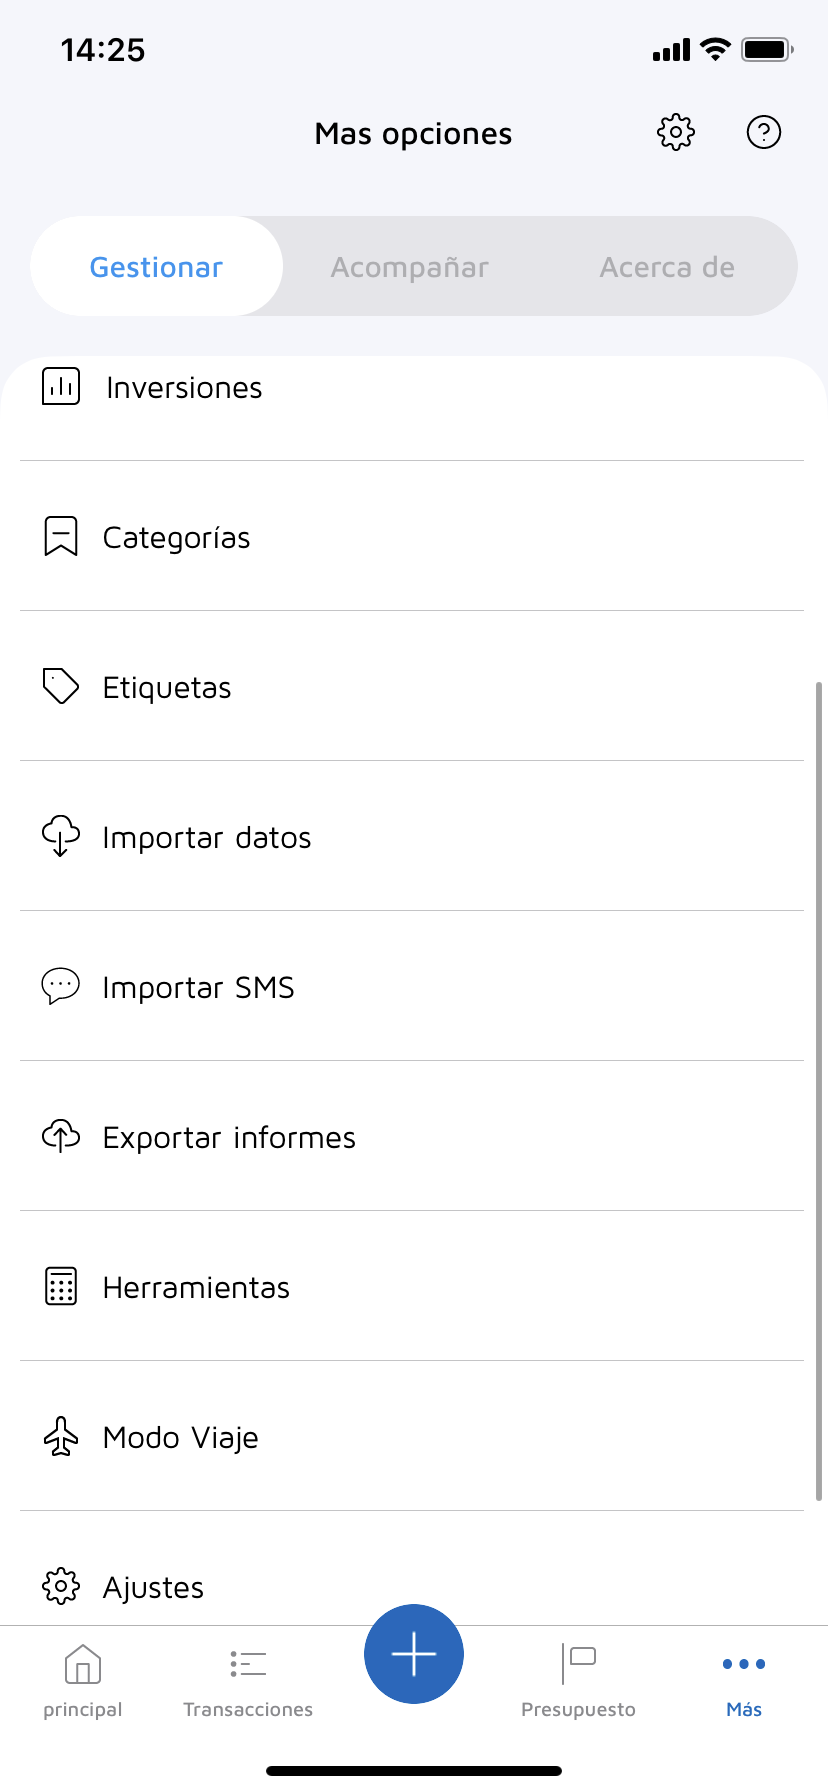Screen dimensions: 828x1792
Task: Open the Presupuesto bottom tab
Action: pos(578,1682)
